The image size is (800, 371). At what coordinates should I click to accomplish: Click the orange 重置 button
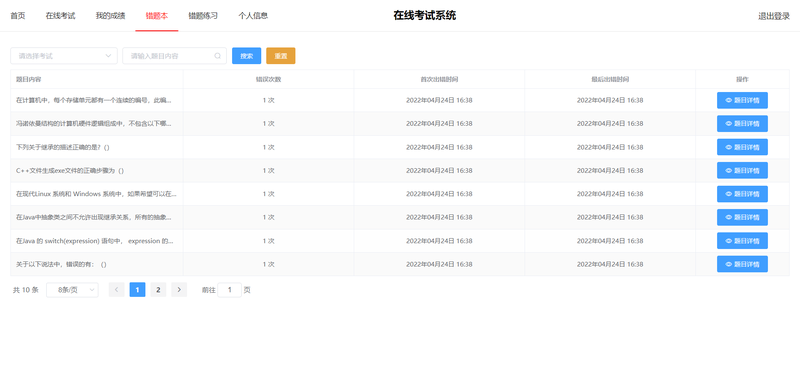[x=281, y=56]
